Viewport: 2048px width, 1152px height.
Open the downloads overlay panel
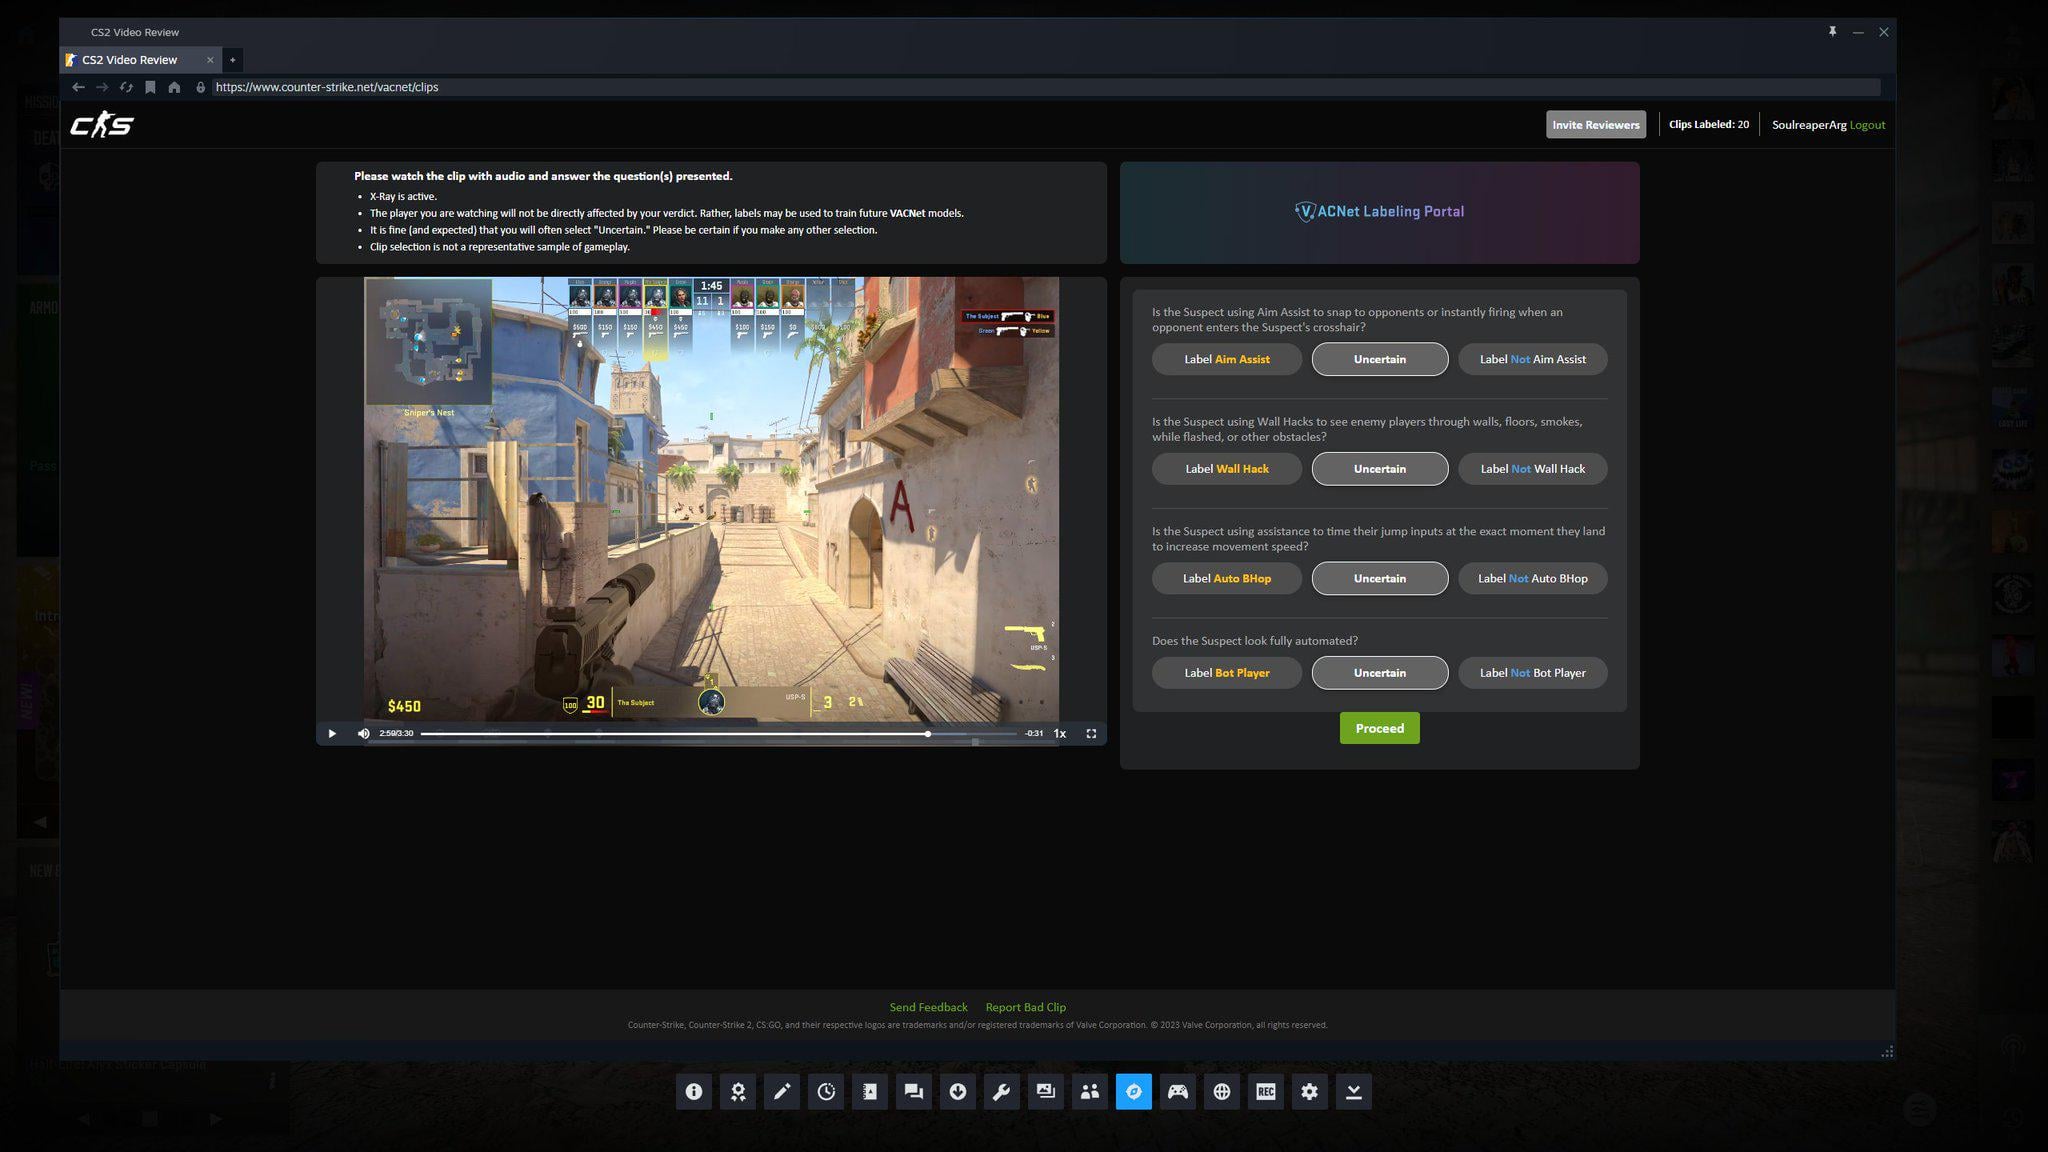point(958,1092)
